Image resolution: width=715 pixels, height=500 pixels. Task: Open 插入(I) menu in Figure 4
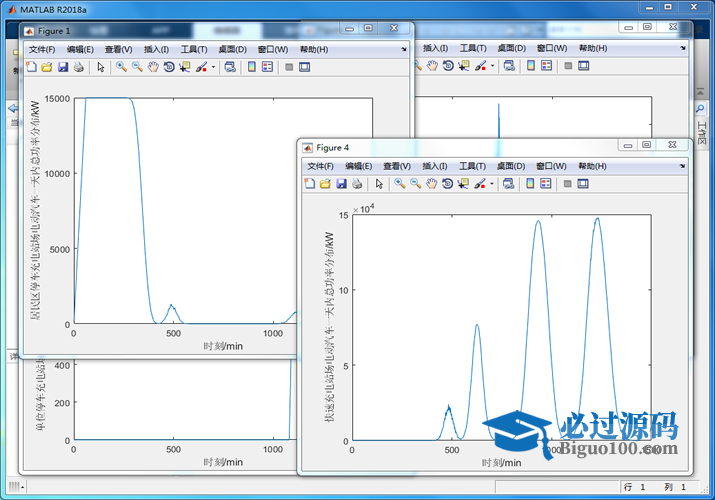[435, 166]
